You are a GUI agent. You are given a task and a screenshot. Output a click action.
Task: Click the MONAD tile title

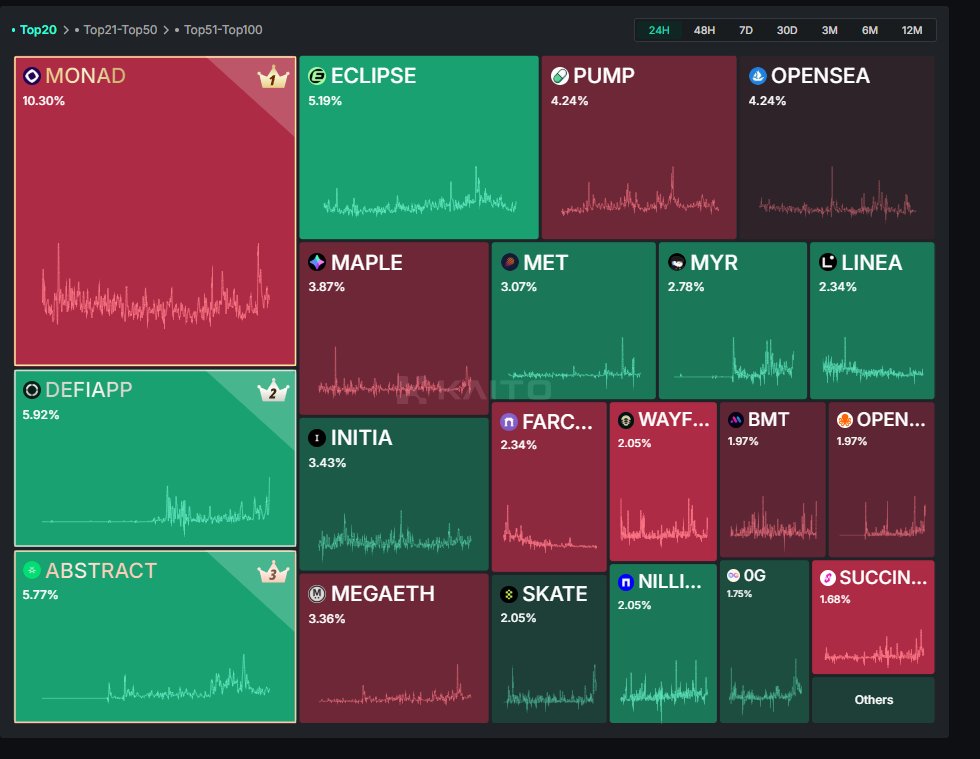(86, 76)
